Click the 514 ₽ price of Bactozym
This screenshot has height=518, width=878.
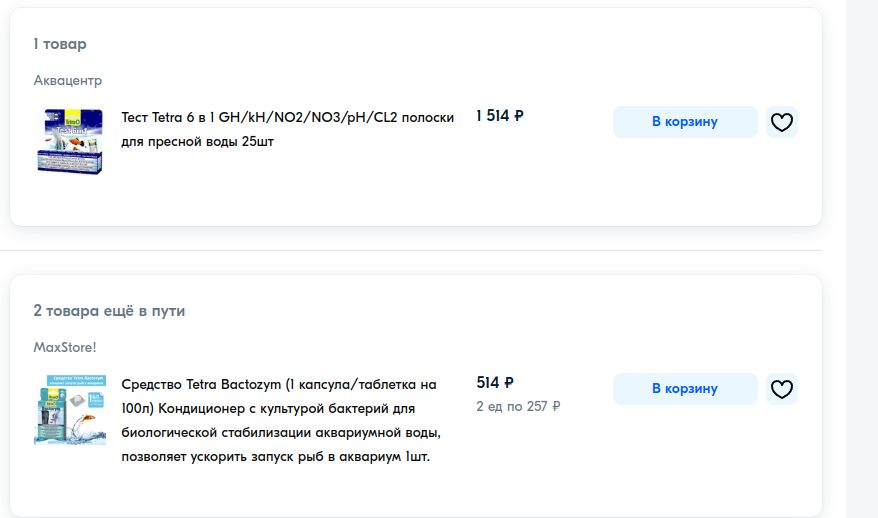495,383
